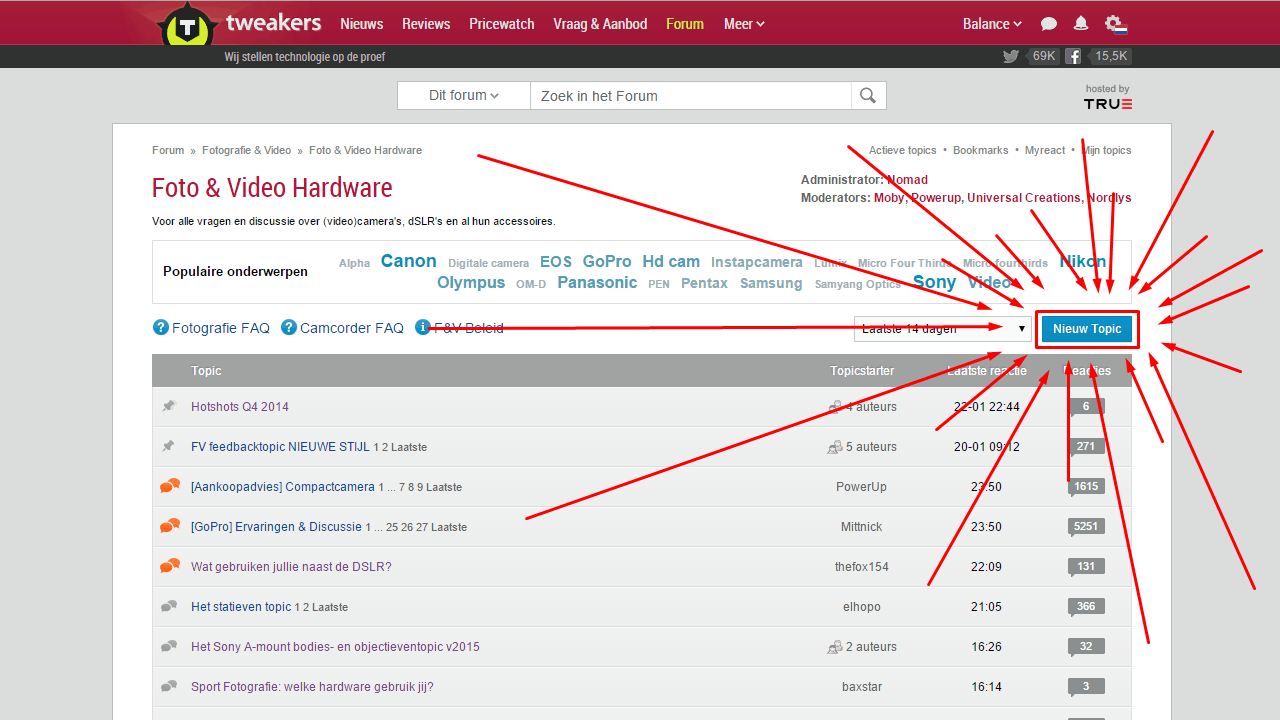Click orange bubble icon of Wat gebruiken jullie
The image size is (1280, 720).
pyautogui.click(x=170, y=566)
